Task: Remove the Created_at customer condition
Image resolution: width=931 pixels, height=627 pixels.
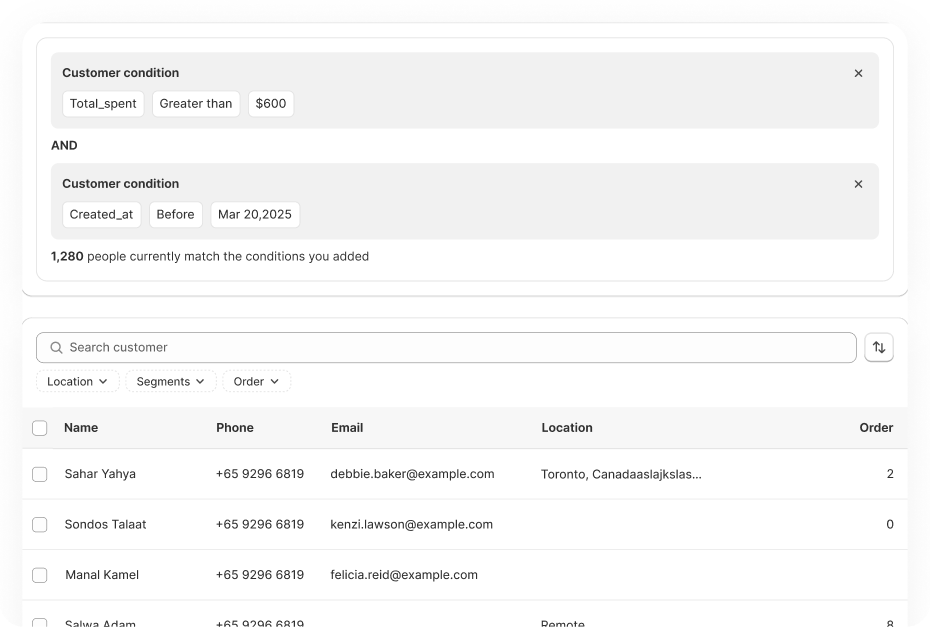Action: point(858,184)
